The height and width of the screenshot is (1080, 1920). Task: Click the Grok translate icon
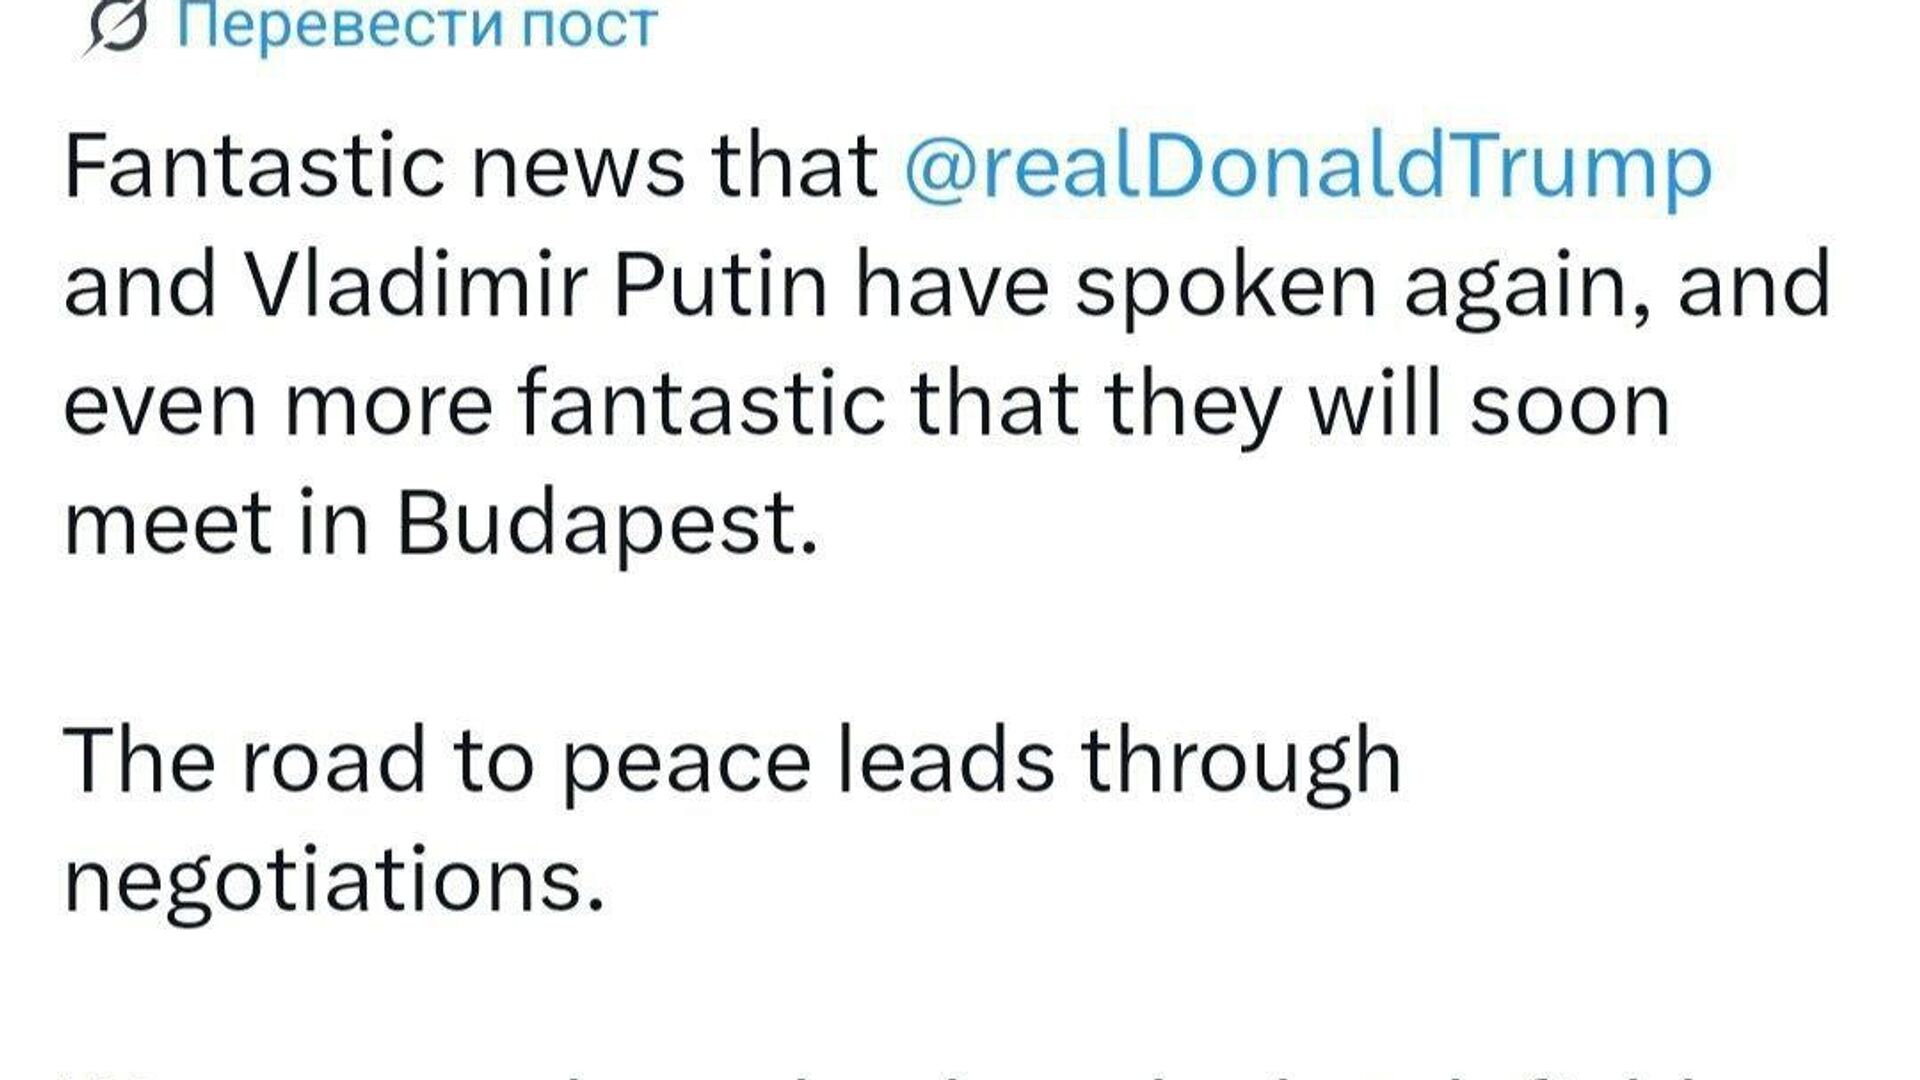[x=114, y=27]
